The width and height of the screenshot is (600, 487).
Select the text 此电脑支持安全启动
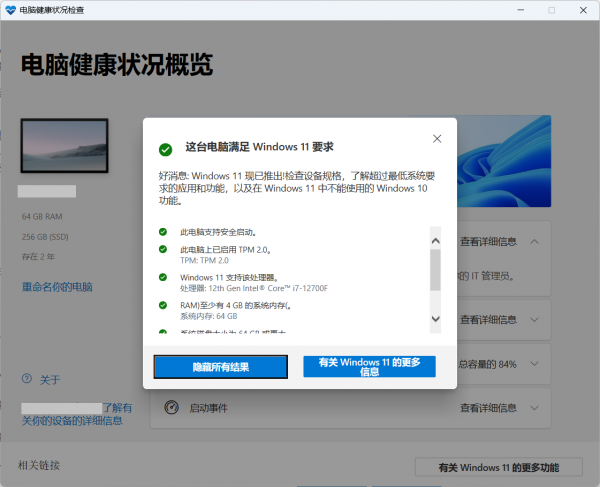tap(216, 232)
